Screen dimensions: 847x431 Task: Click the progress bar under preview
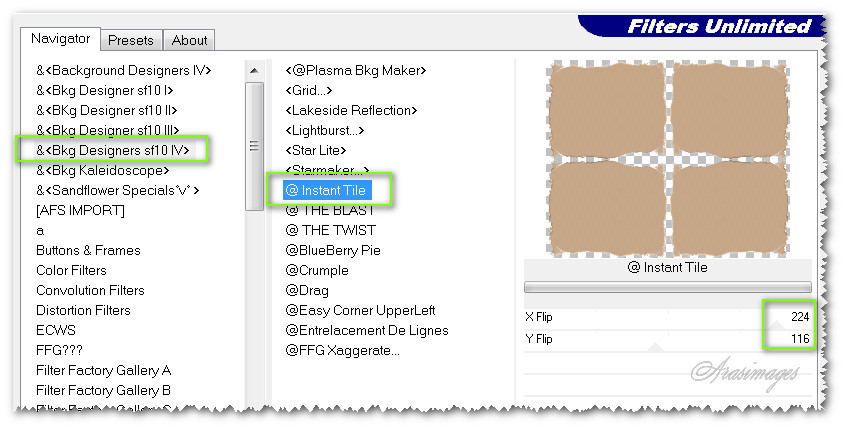coord(668,287)
